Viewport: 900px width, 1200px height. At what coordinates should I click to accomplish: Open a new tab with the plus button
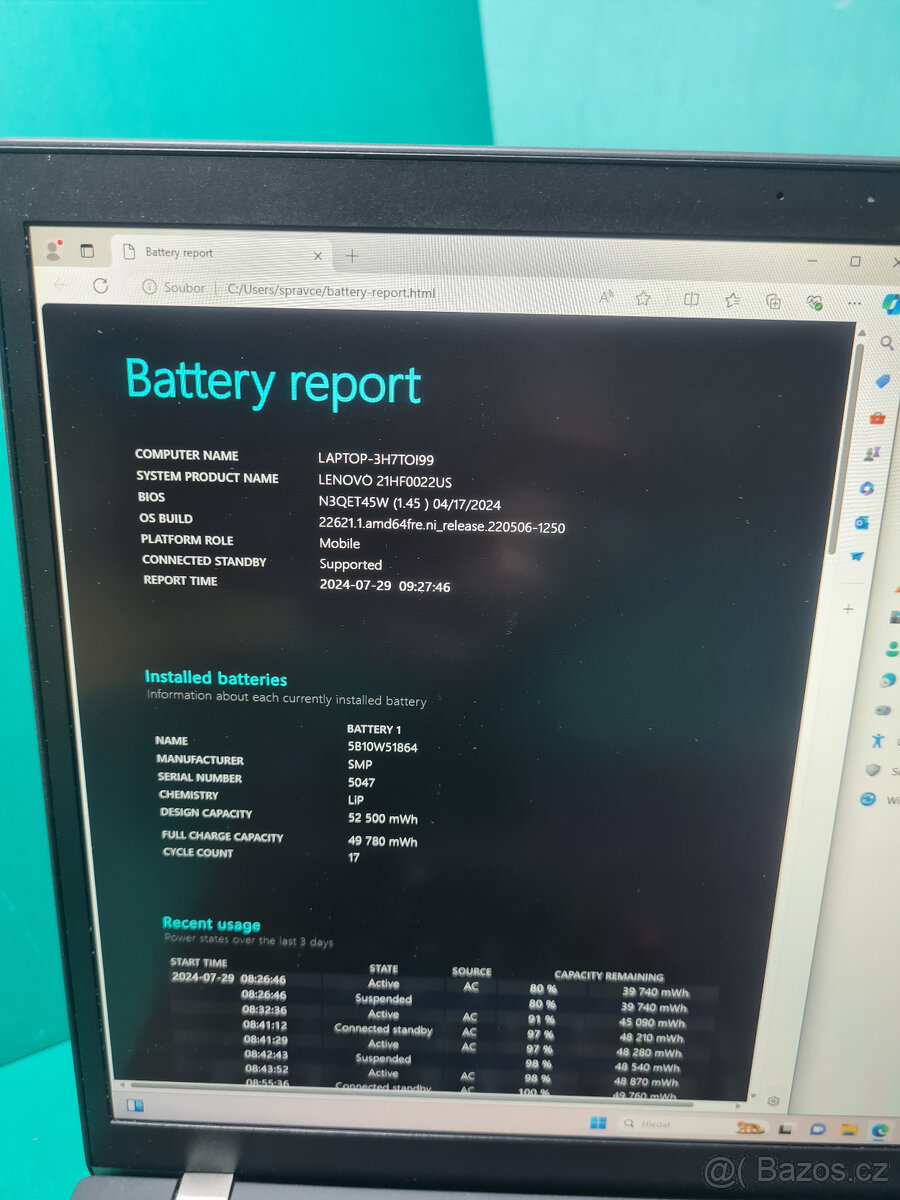(x=351, y=256)
